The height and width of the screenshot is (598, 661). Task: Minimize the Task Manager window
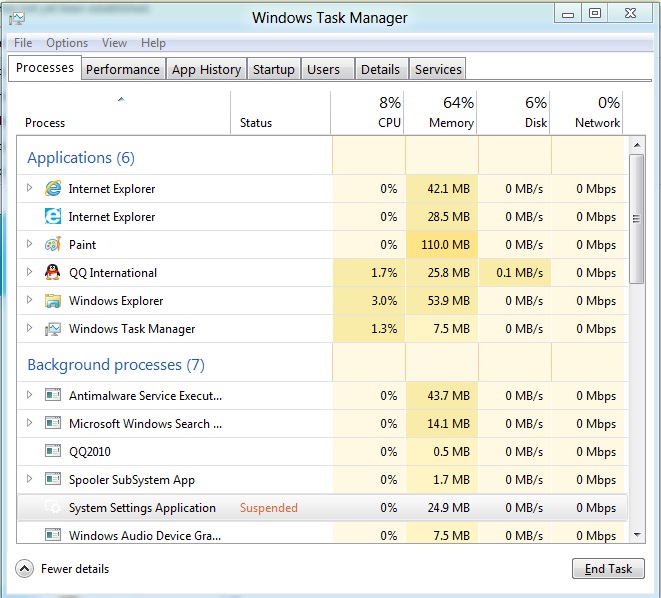coord(568,14)
